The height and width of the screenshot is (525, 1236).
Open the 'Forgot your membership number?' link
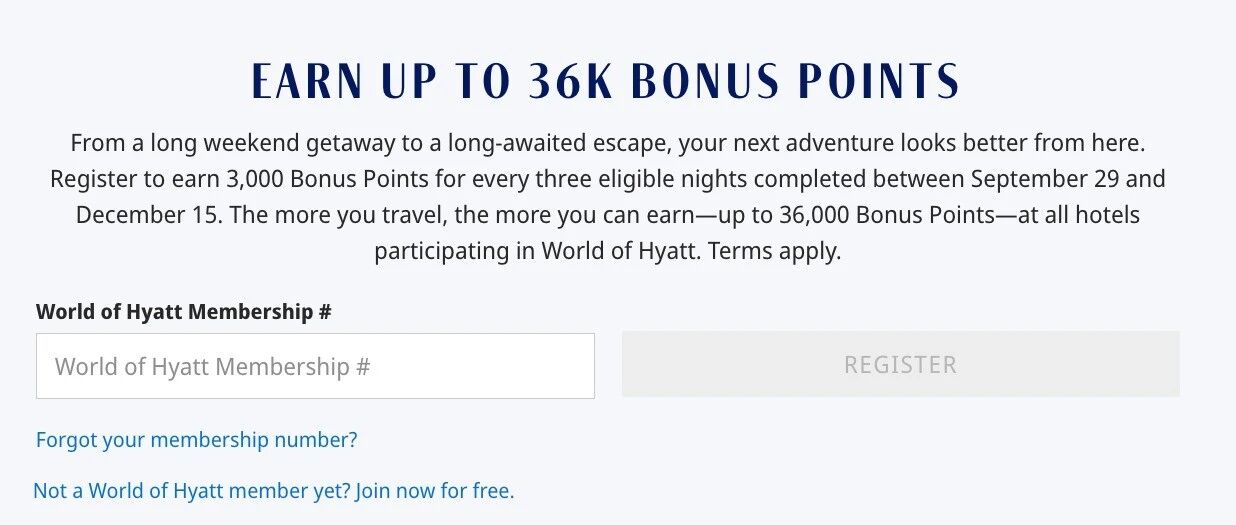196,440
